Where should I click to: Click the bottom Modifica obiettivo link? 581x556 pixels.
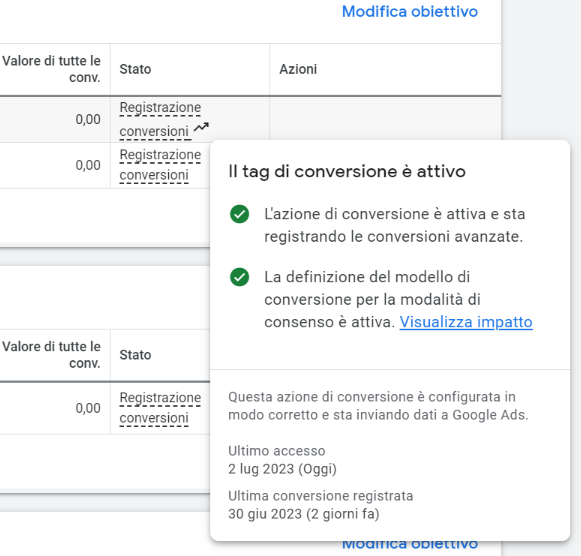pyautogui.click(x=410, y=545)
